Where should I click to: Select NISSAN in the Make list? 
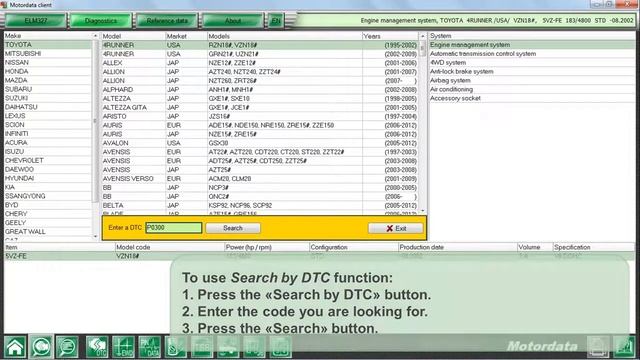(x=48, y=62)
